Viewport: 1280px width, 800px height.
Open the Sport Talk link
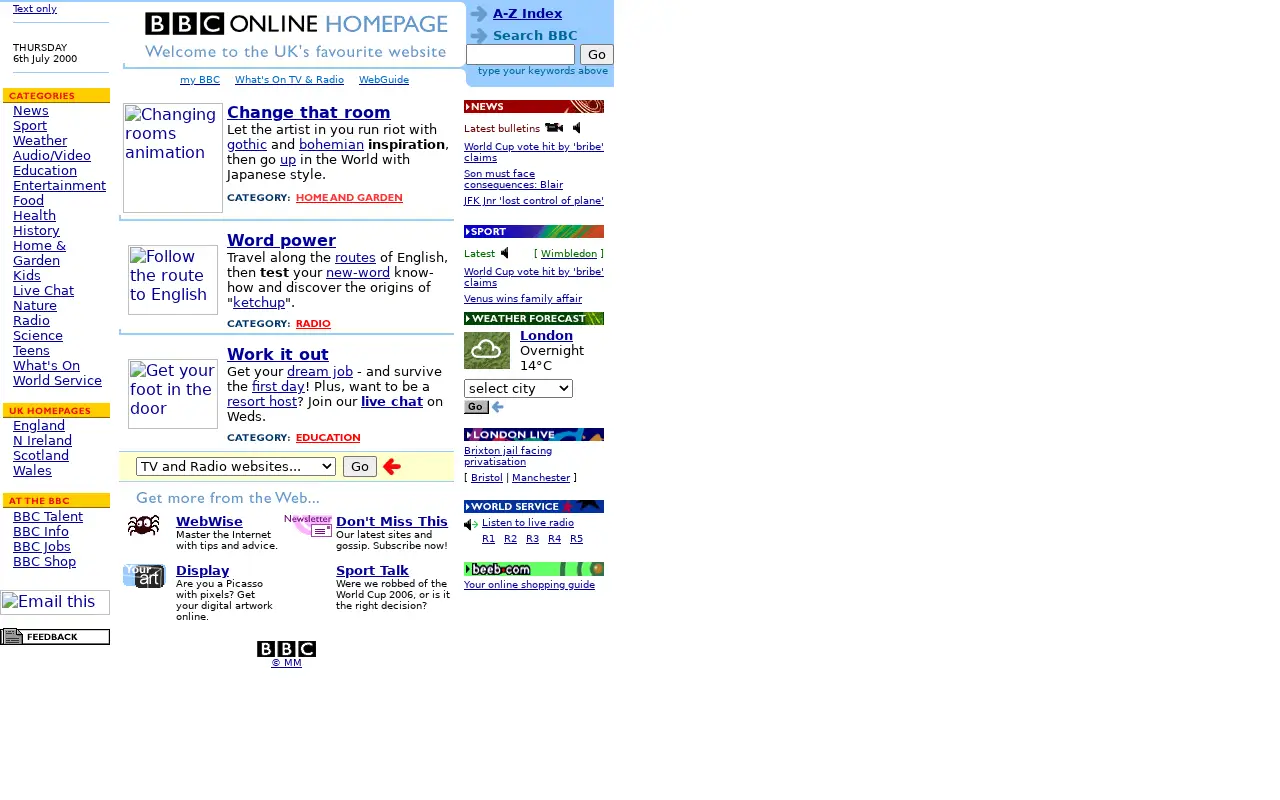click(x=372, y=571)
